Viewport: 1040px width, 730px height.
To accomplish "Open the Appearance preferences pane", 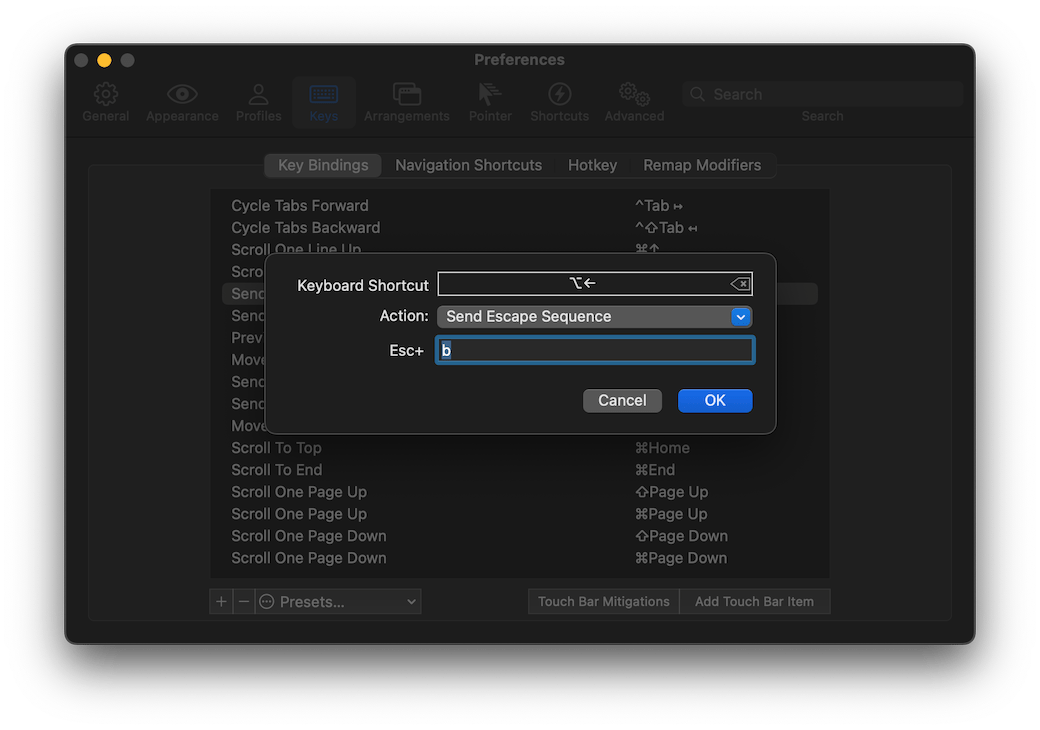I will [x=182, y=103].
